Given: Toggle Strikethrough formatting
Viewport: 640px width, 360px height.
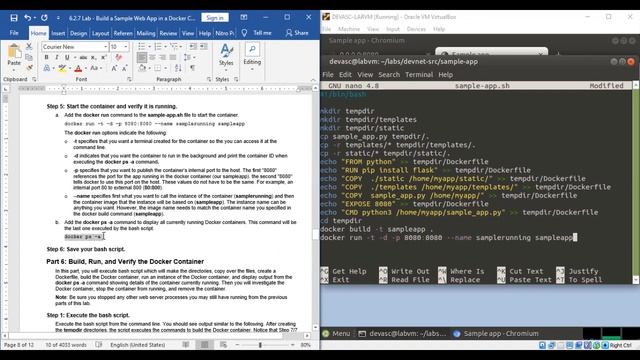Looking at the screenshot, I should (x=83, y=58).
